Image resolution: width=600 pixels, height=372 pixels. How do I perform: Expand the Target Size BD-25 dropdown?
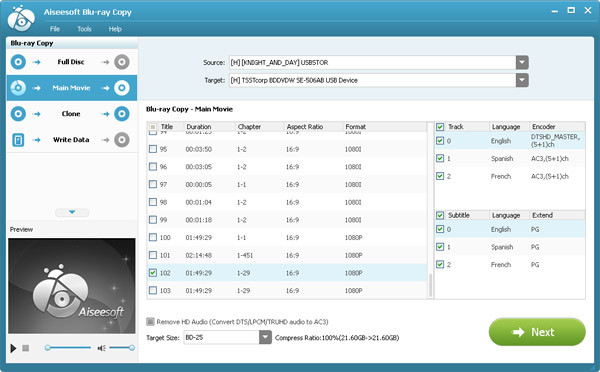click(265, 337)
